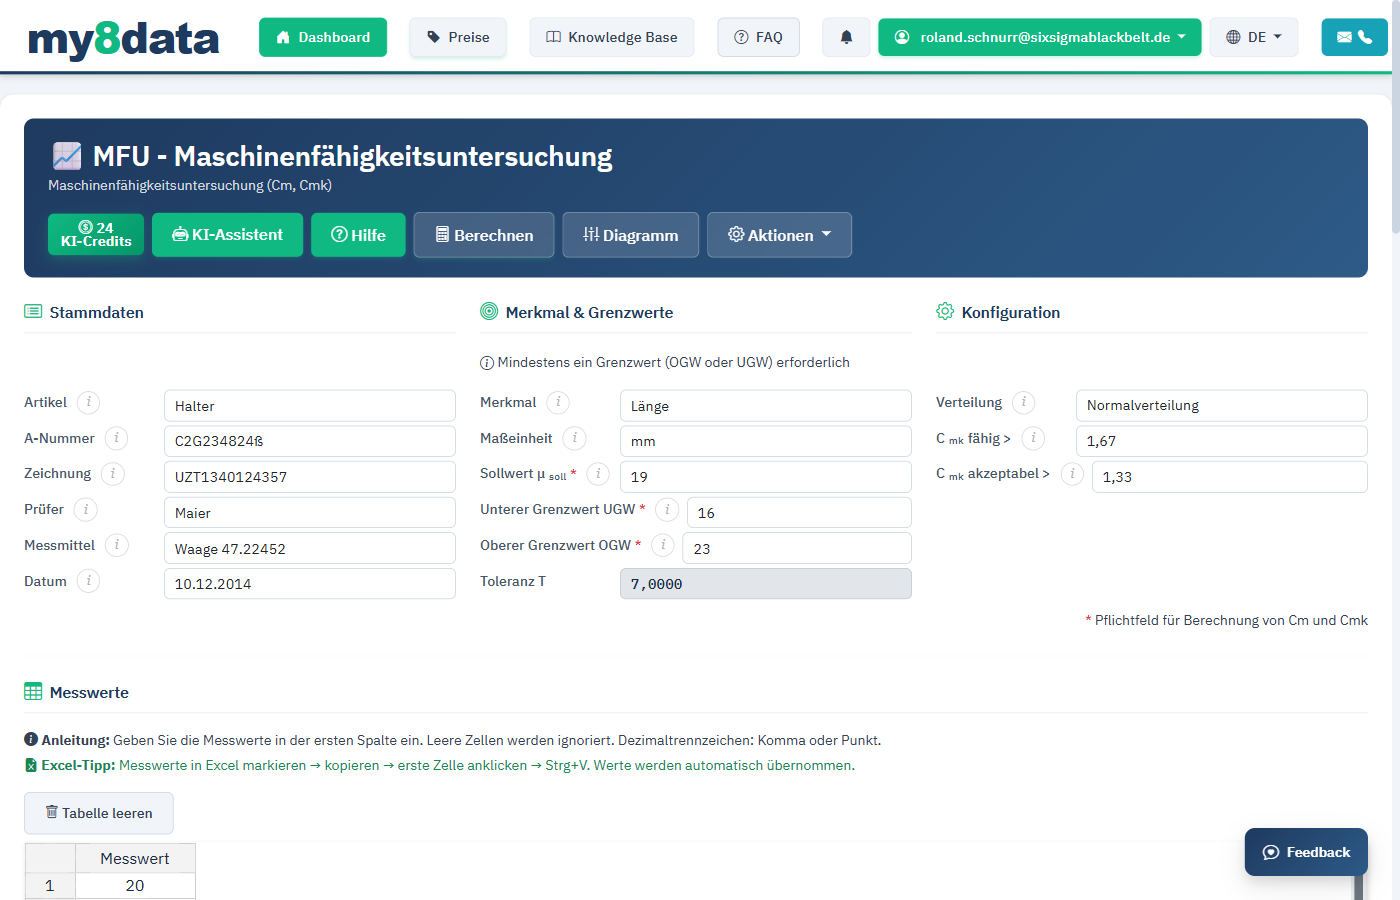Viewport: 1400px width, 900px height.
Task: Click the mail and phone contact button
Action: (1354, 37)
